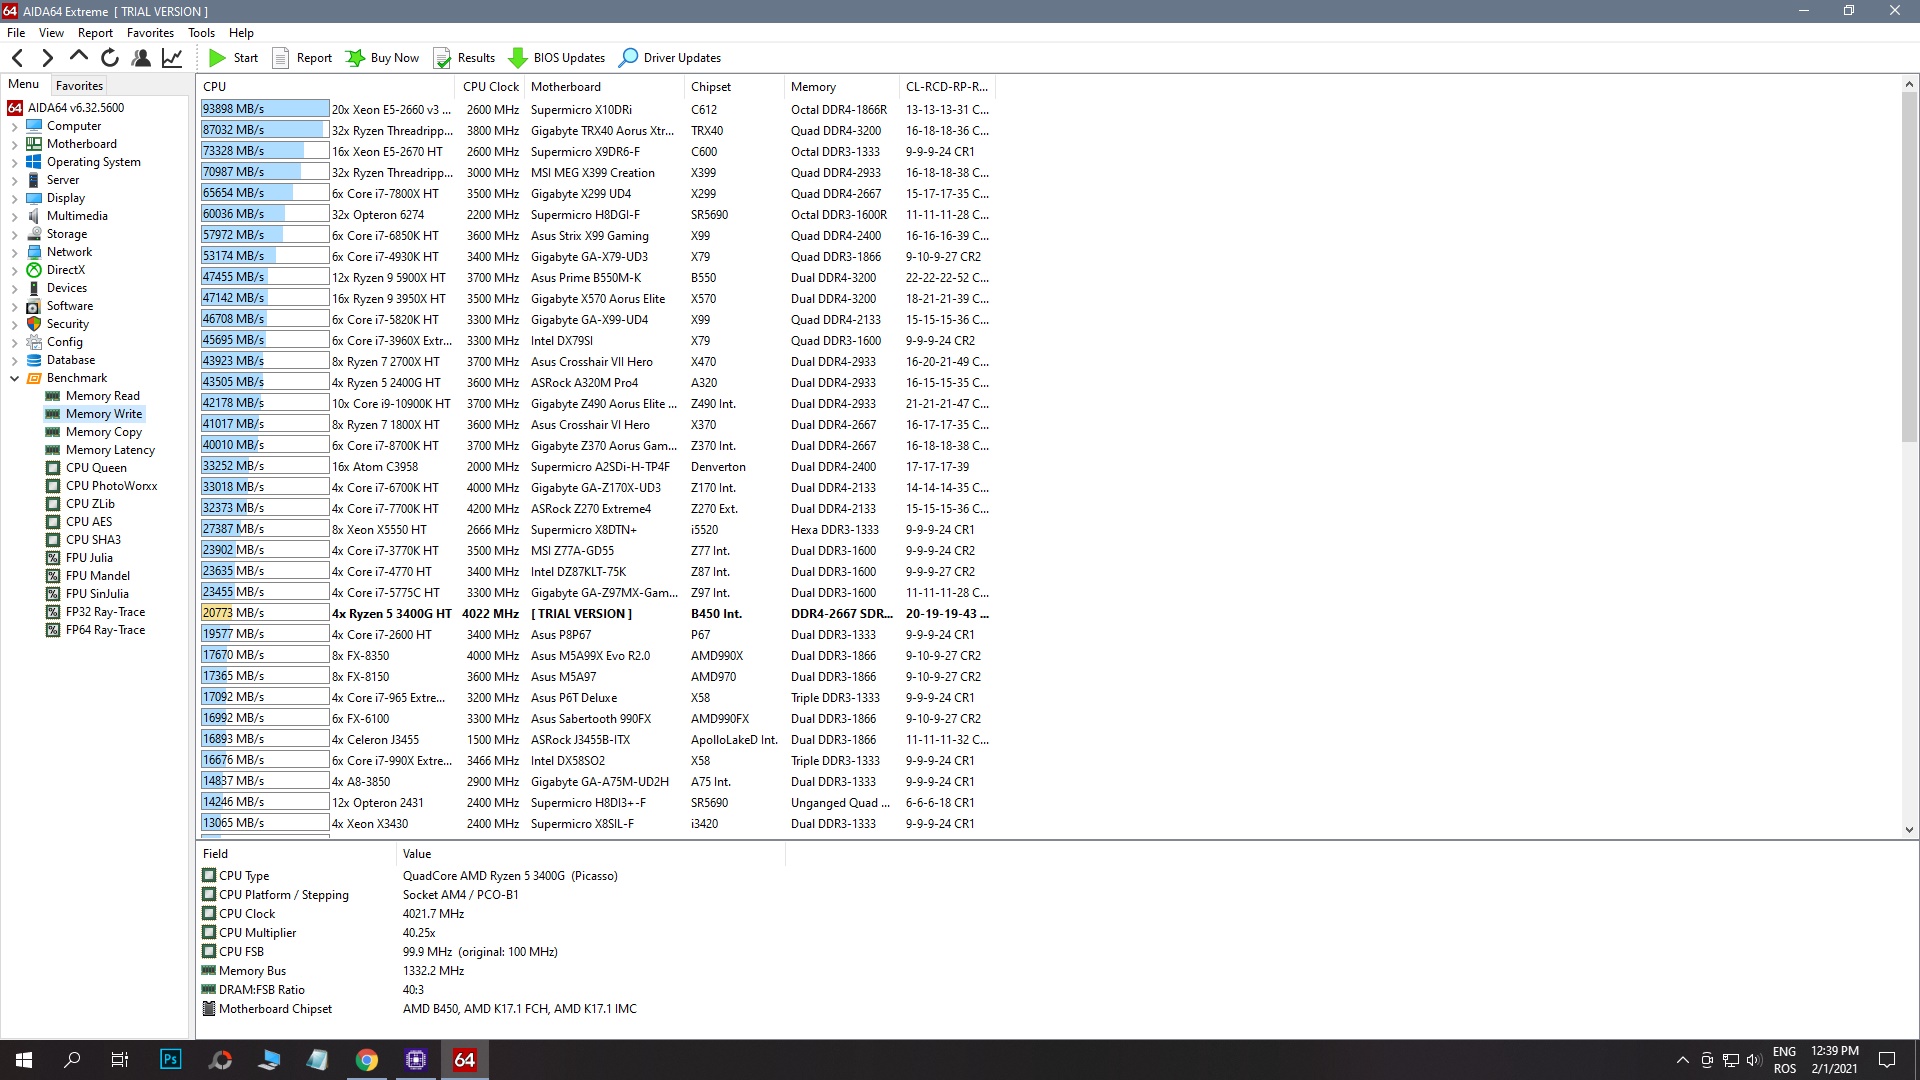The image size is (1920, 1080).
Task: Click the Up level arrow icon
Action: click(x=78, y=57)
